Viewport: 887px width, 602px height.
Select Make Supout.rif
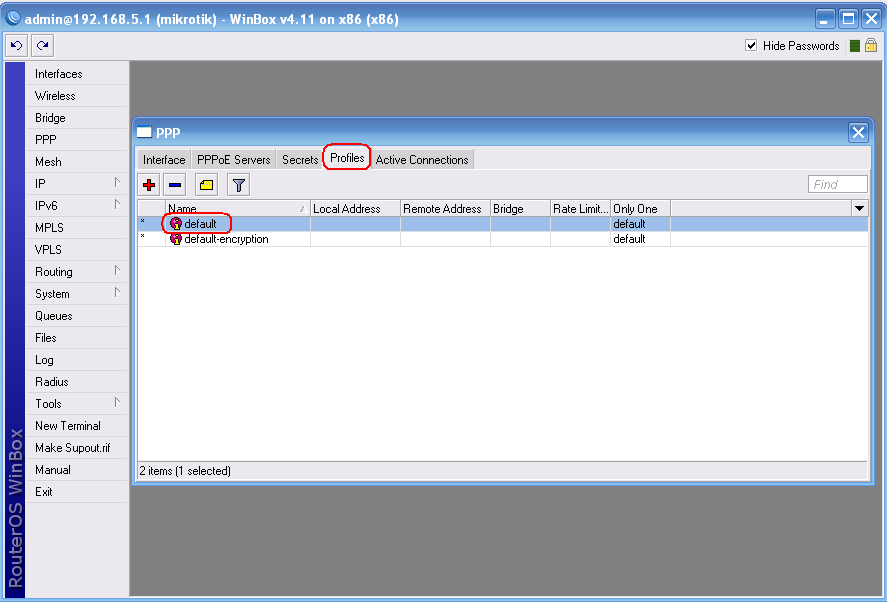click(x=76, y=448)
